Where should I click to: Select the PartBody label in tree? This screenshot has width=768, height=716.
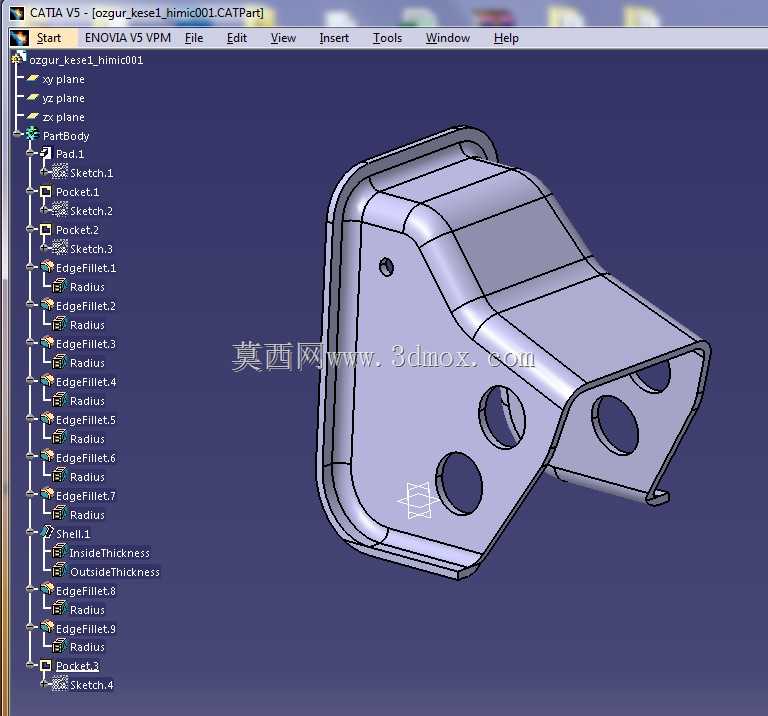coord(66,136)
